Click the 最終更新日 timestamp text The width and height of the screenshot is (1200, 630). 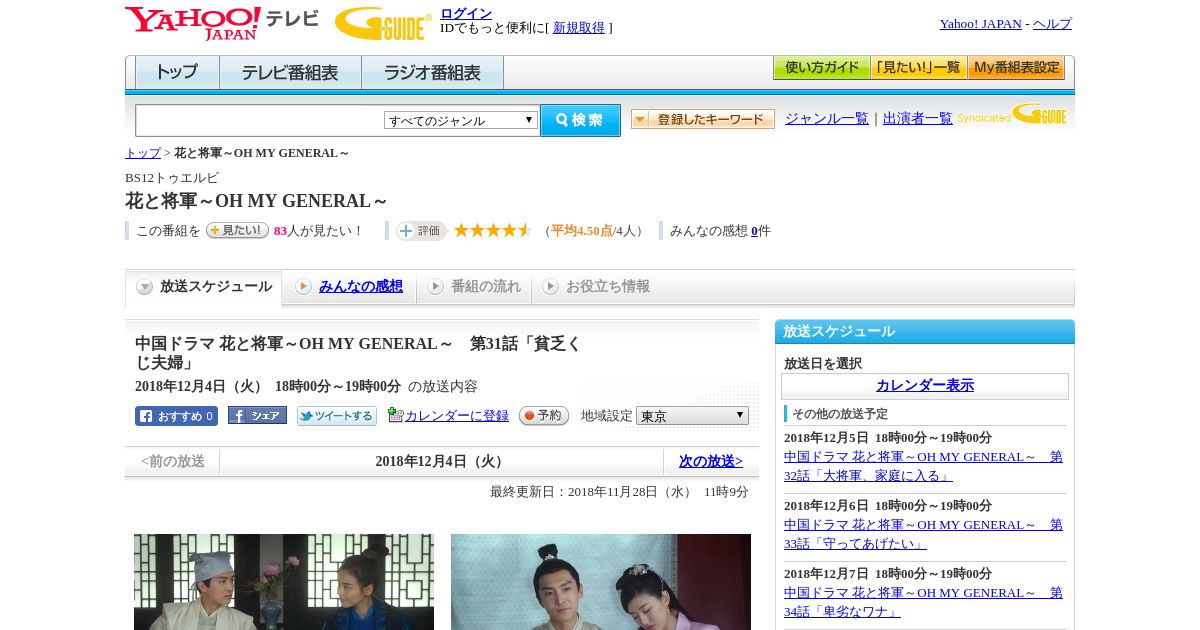pos(619,492)
